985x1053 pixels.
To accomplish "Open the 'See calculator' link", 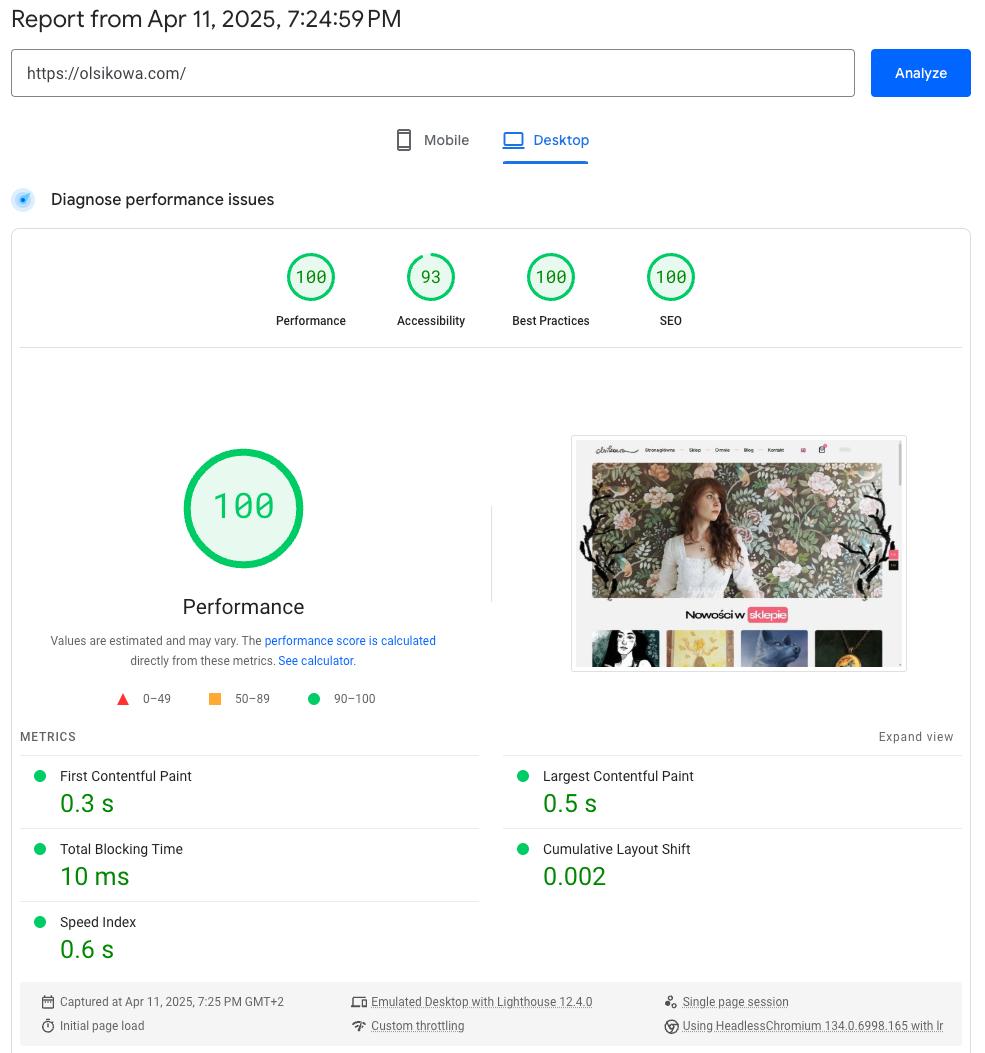I will point(316,661).
